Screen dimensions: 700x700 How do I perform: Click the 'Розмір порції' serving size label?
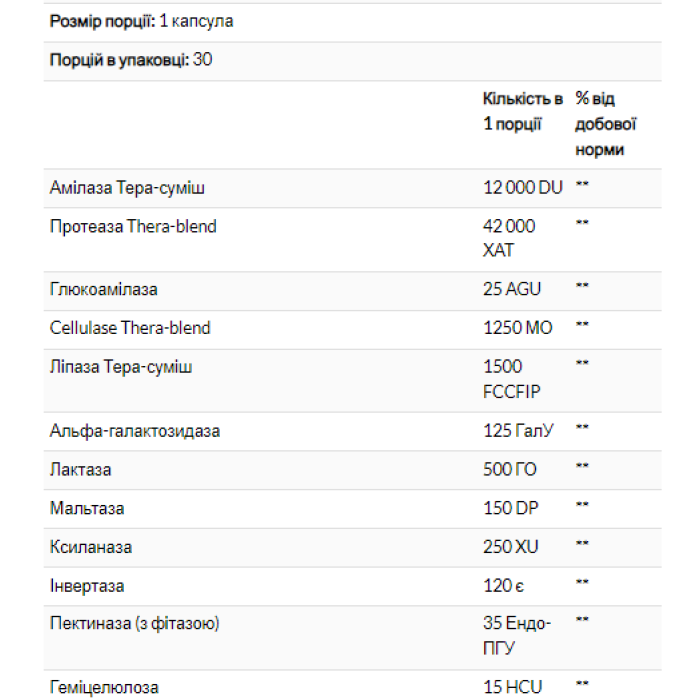tap(102, 21)
